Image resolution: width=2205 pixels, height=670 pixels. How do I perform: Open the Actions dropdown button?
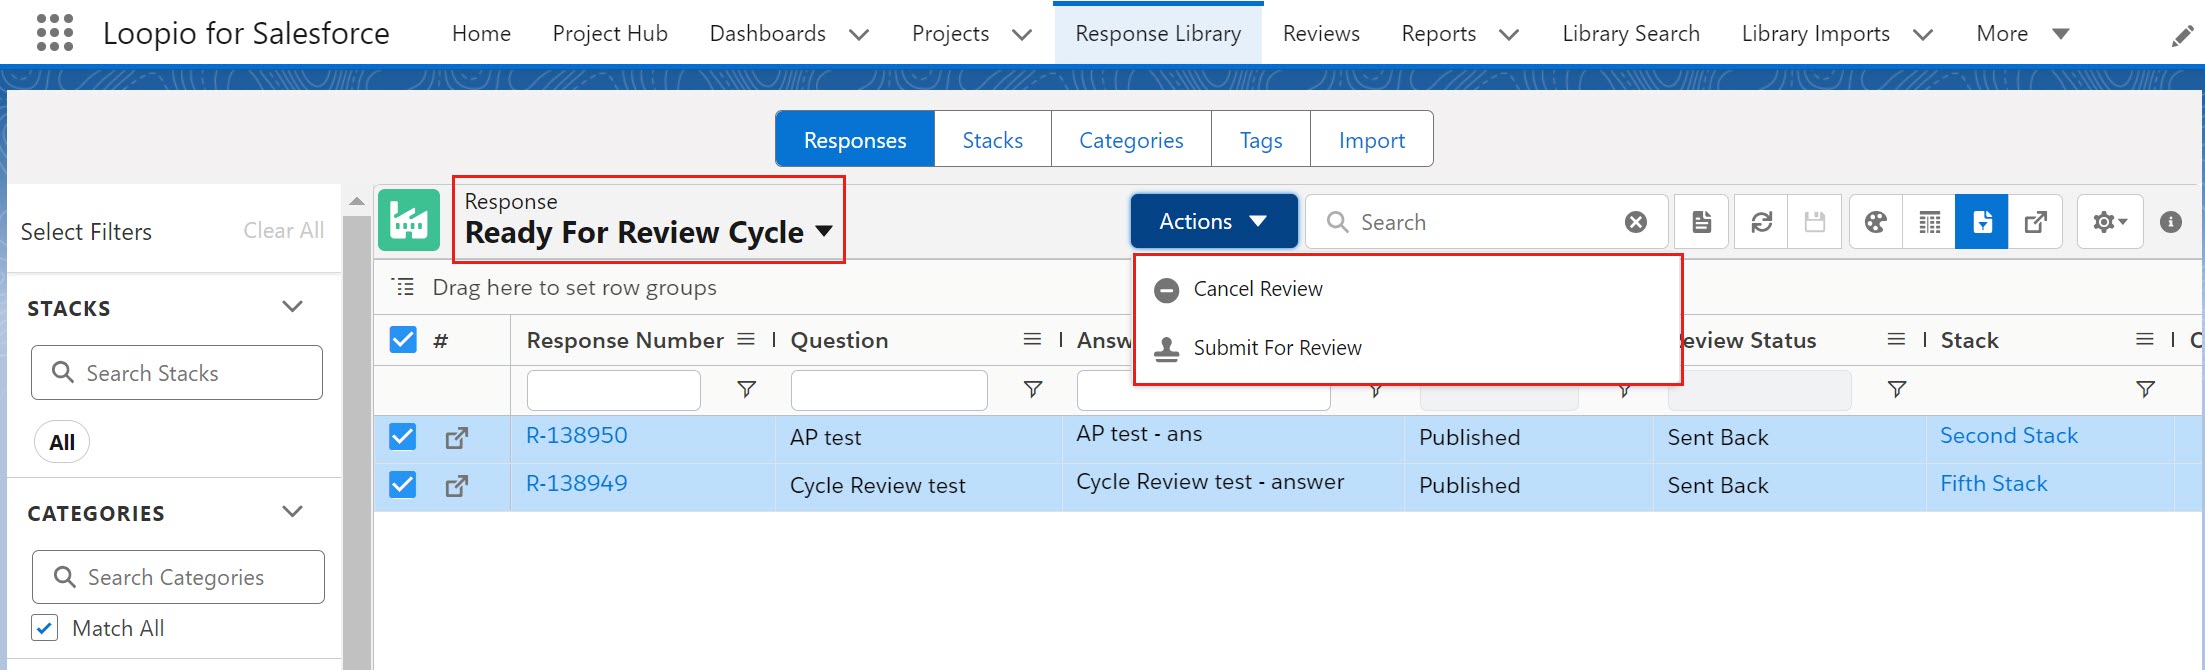[1214, 221]
